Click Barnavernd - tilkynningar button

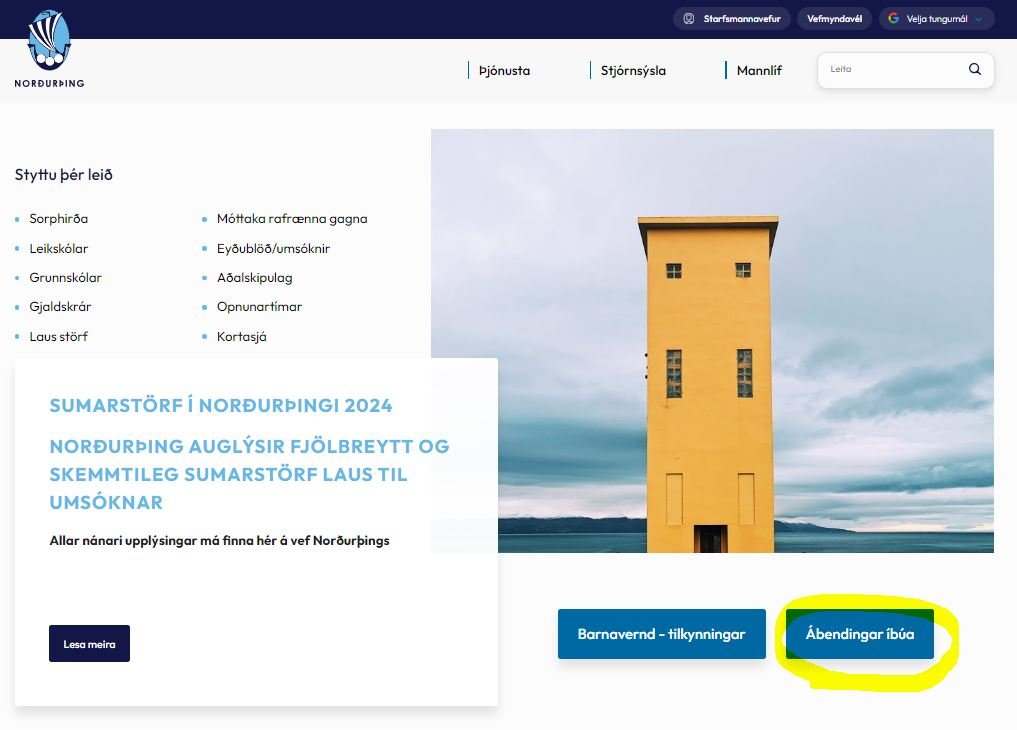[x=662, y=634]
